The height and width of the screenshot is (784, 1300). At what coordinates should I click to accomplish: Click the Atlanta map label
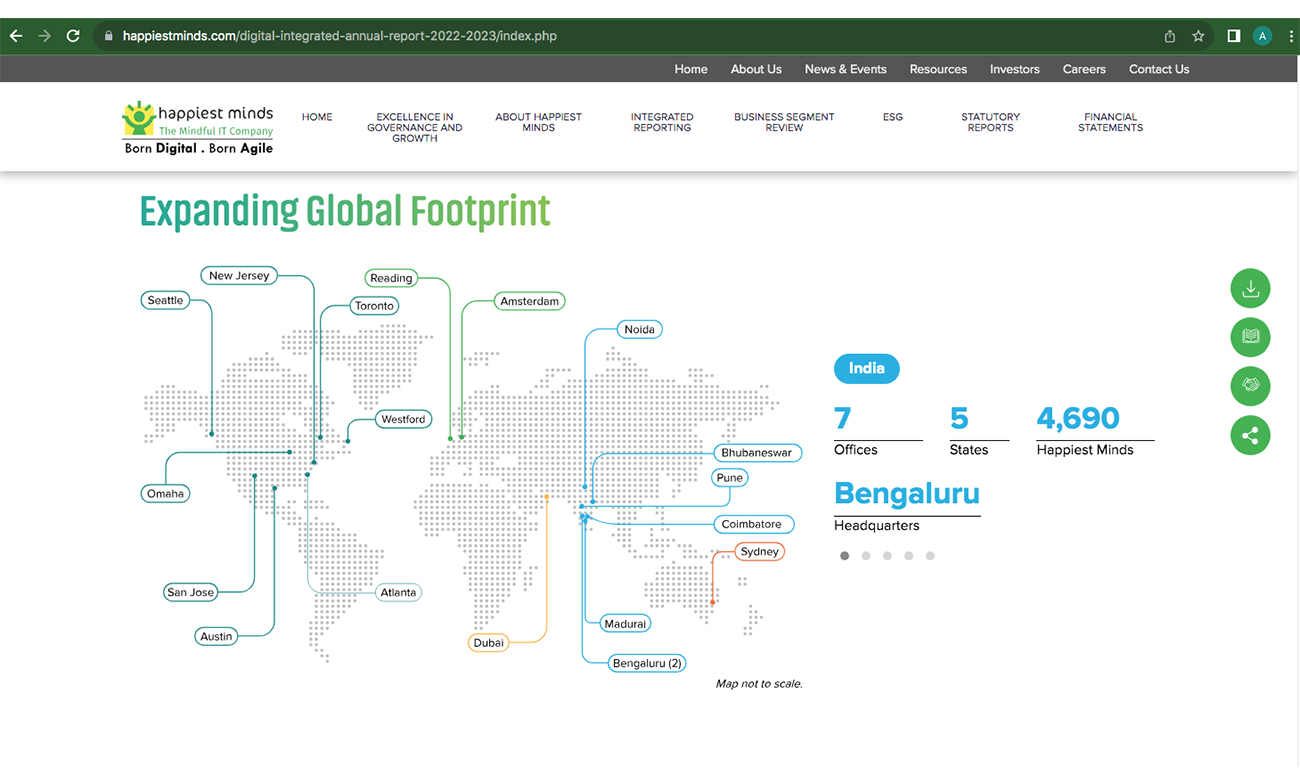(x=398, y=592)
